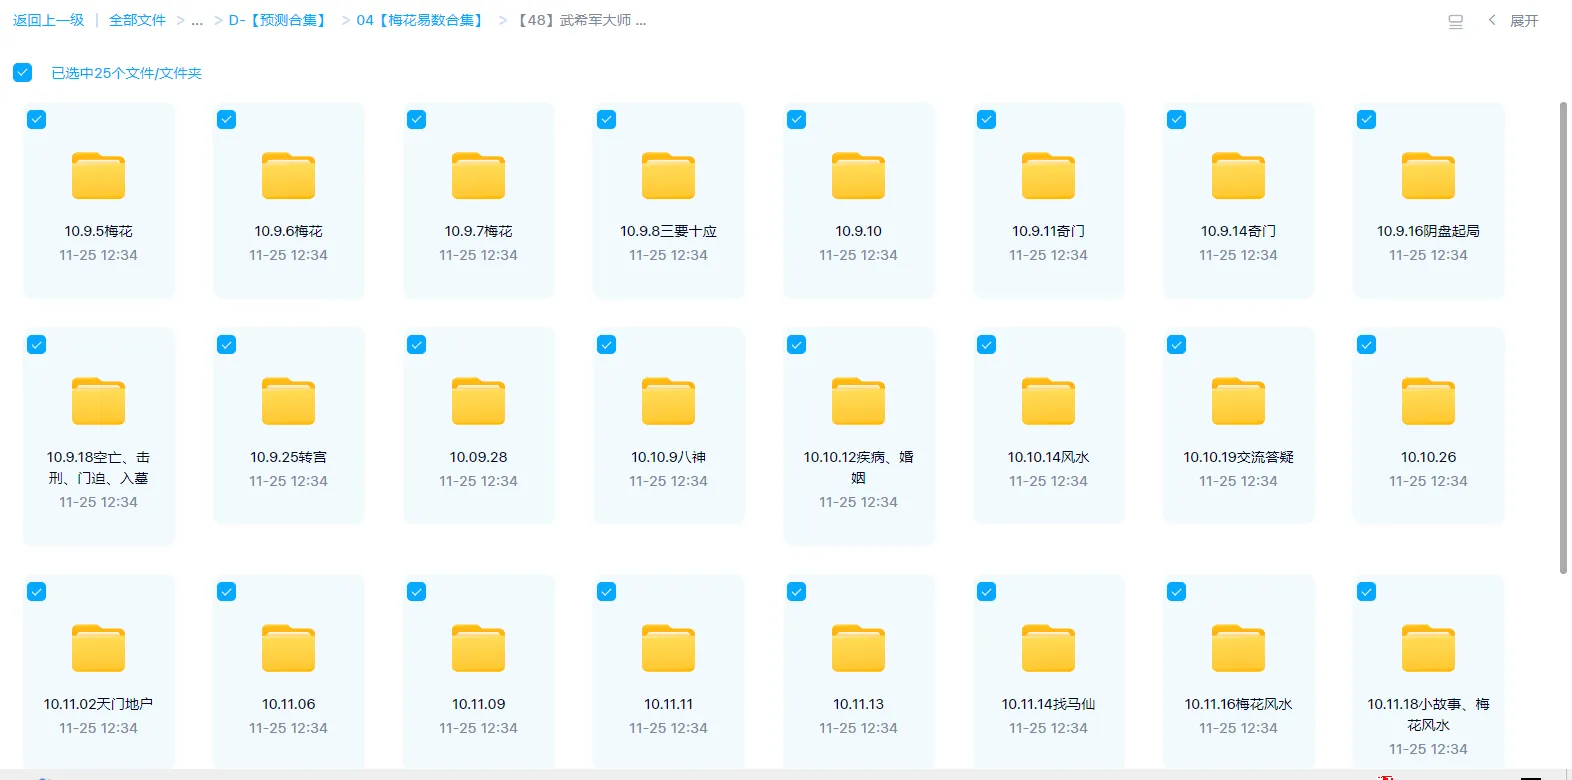This screenshot has height=780, width=1572.
Task: Open the 10.10.9八神 folder icon
Action: tap(668, 402)
